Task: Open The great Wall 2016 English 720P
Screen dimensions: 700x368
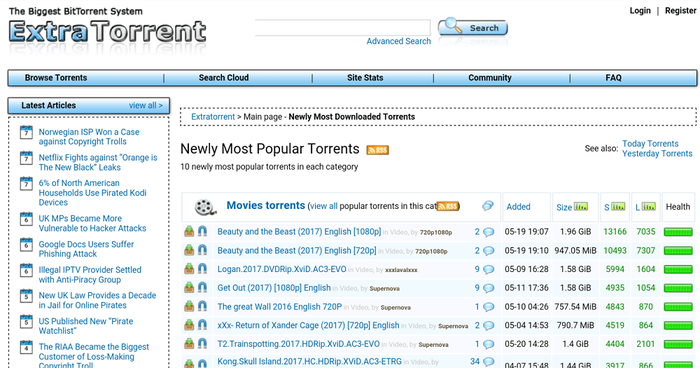Action: coord(279,306)
